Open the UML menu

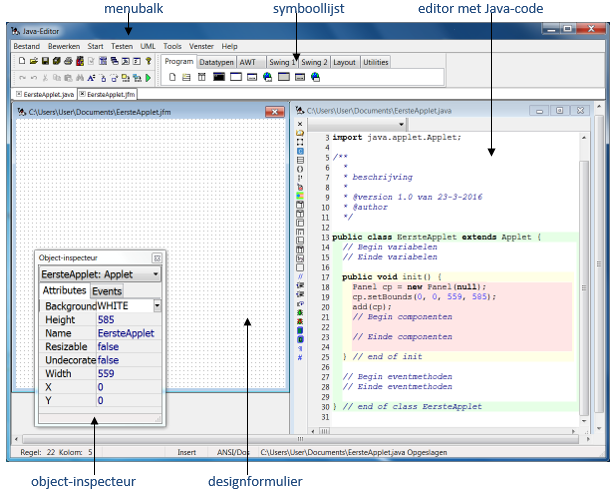click(x=148, y=46)
